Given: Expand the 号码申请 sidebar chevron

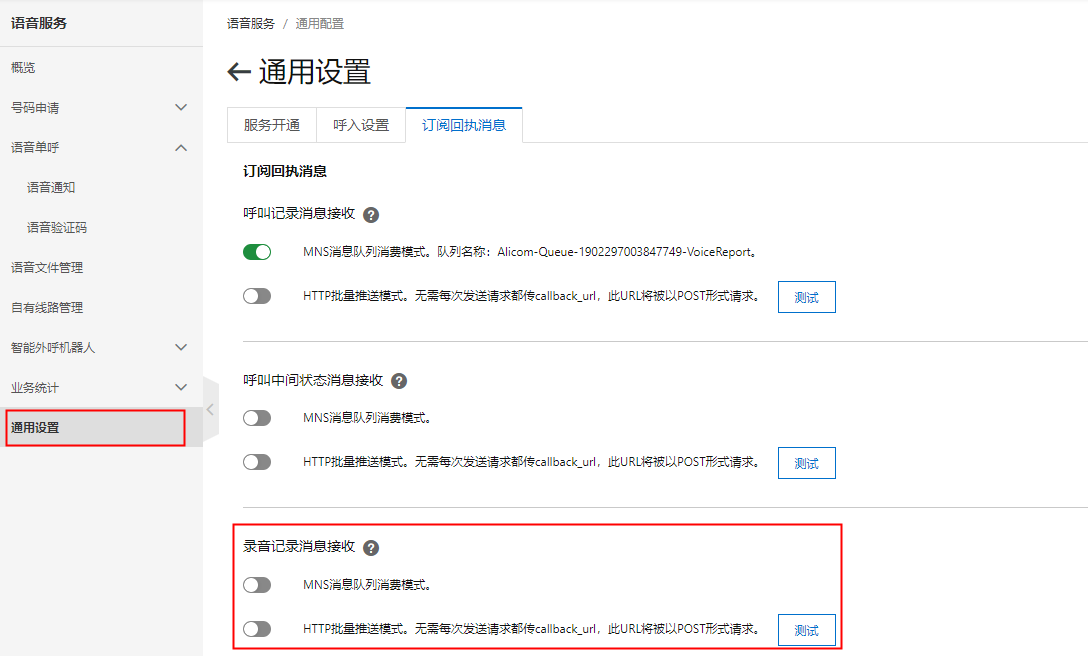Looking at the screenshot, I should [181, 108].
